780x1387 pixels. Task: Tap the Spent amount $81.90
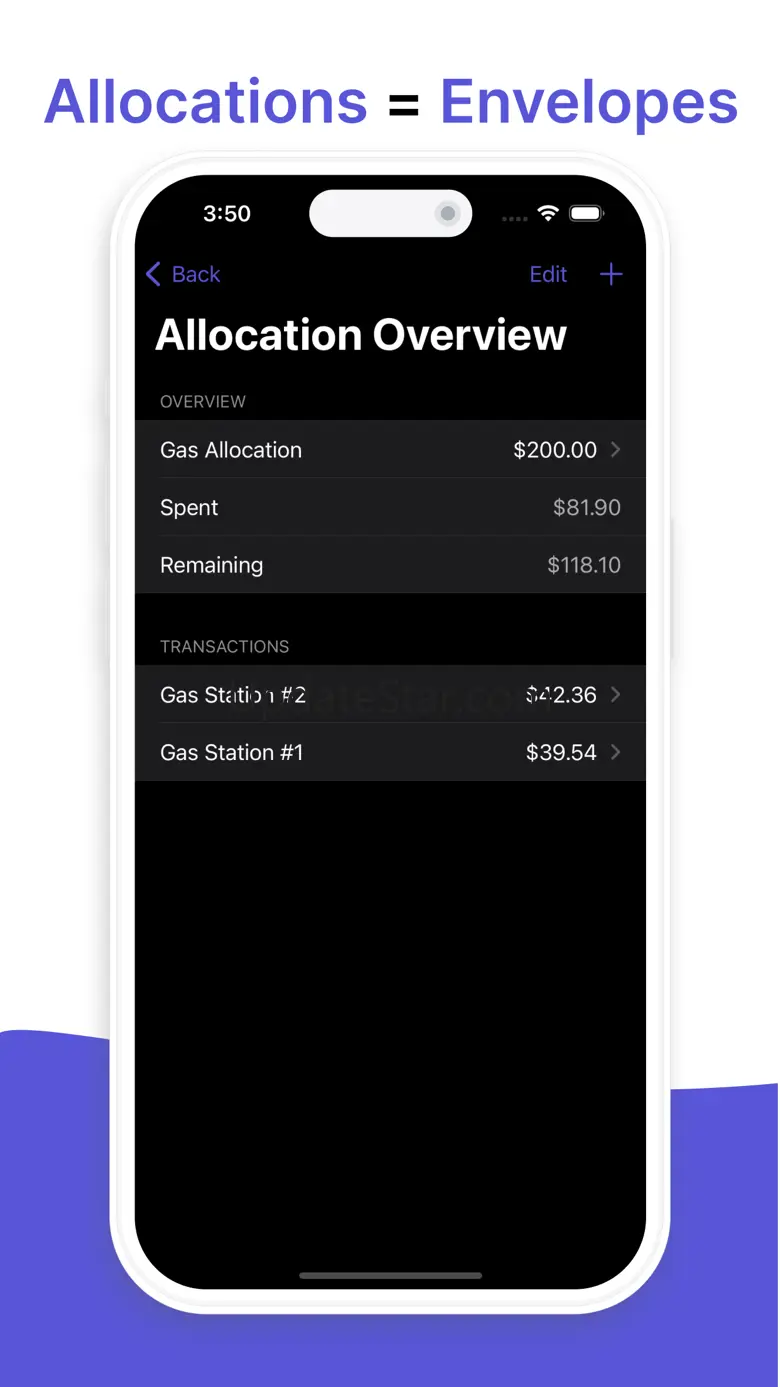(587, 508)
